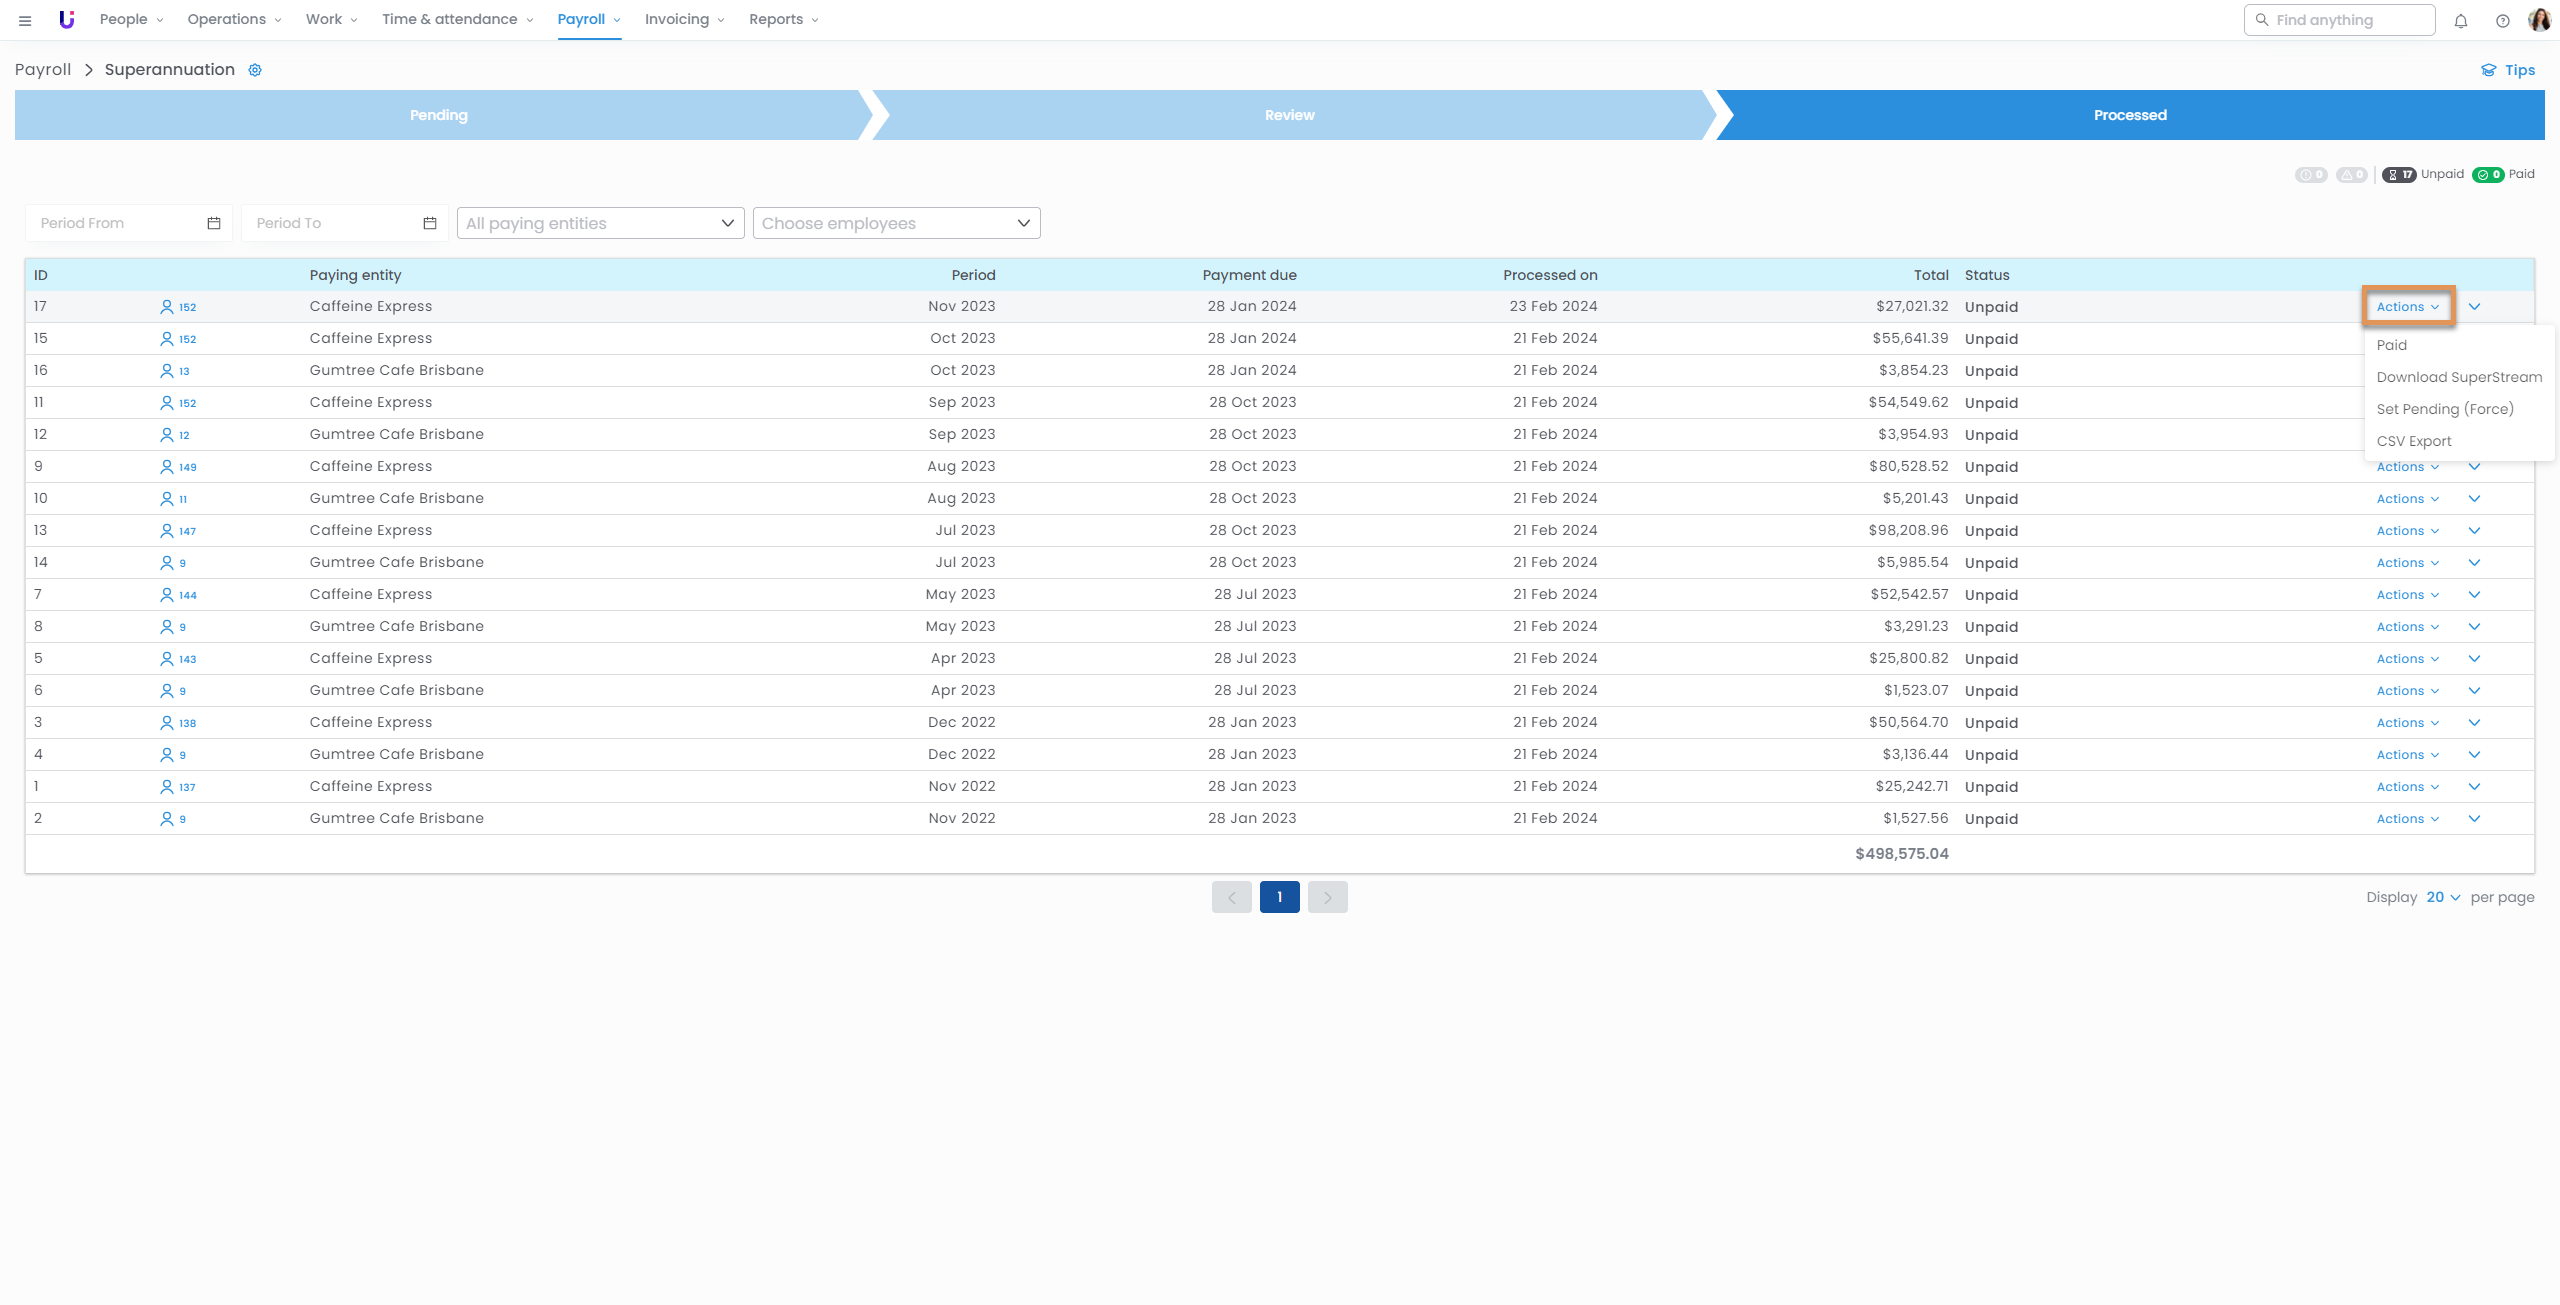Toggle the grey warning triangle filter badge
The height and width of the screenshot is (1305, 2560).
click(2351, 174)
